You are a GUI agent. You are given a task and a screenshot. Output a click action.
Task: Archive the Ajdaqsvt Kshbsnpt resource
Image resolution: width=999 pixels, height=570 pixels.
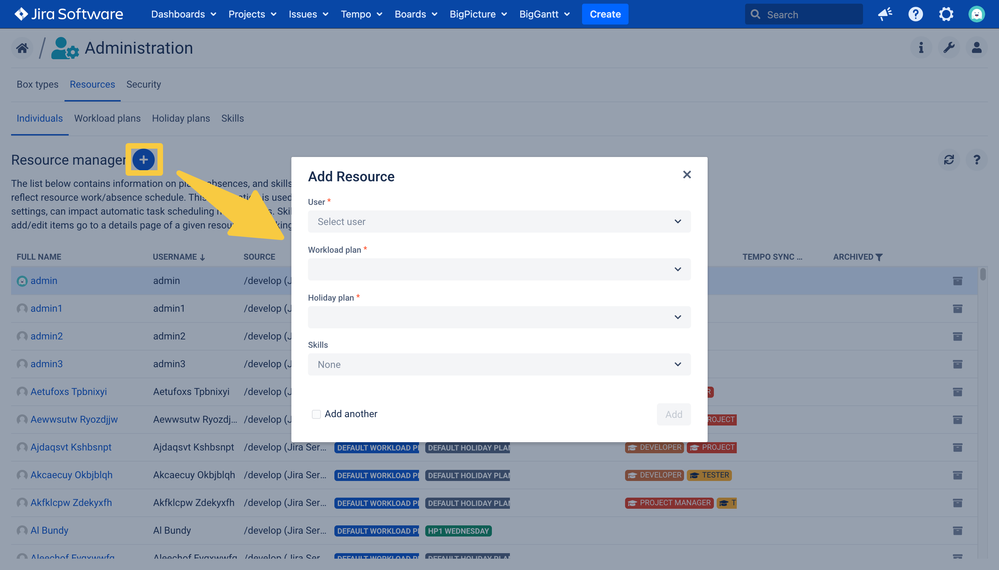tap(958, 447)
